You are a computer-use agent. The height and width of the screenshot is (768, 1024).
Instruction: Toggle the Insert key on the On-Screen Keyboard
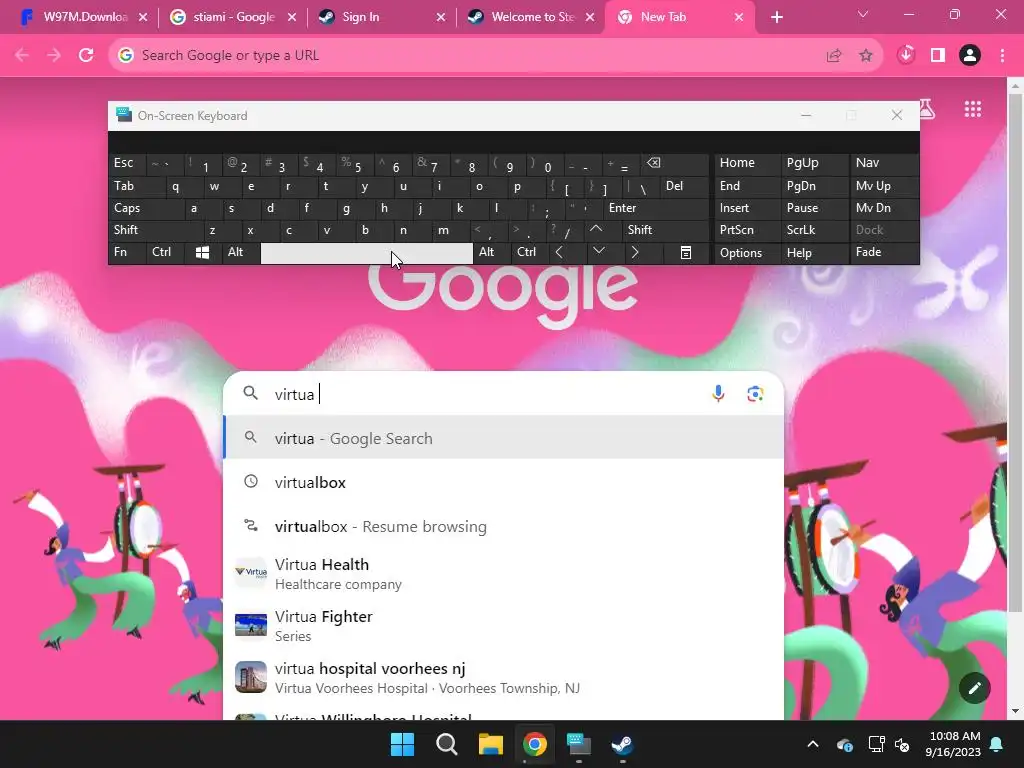[x=747, y=208]
